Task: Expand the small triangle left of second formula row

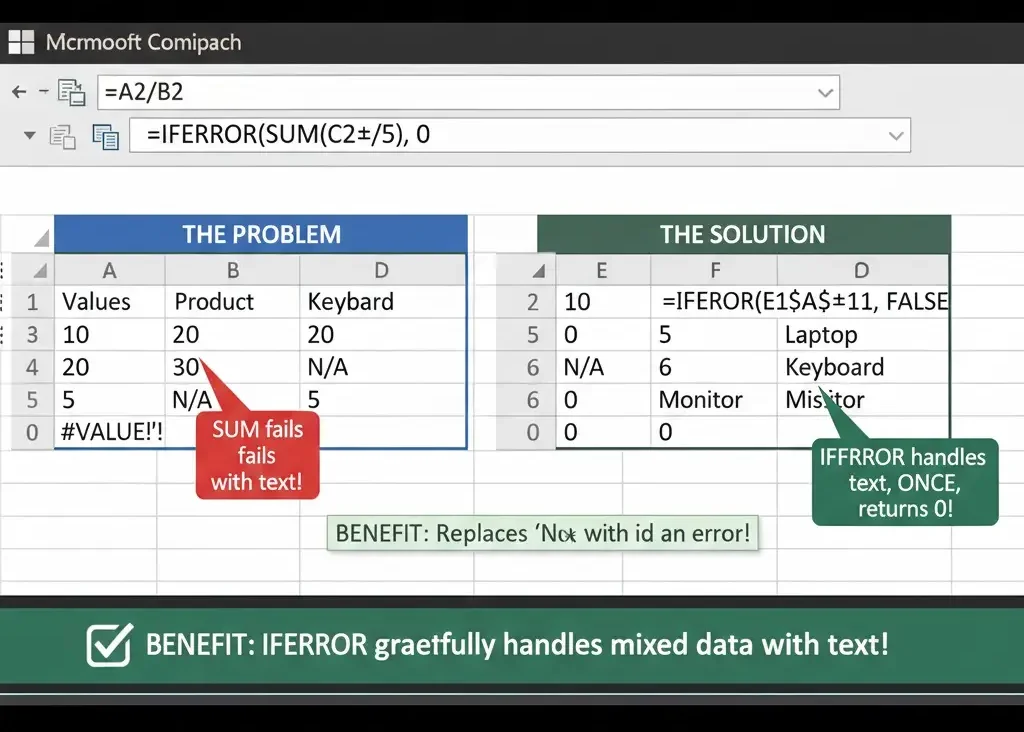Action: [29, 136]
